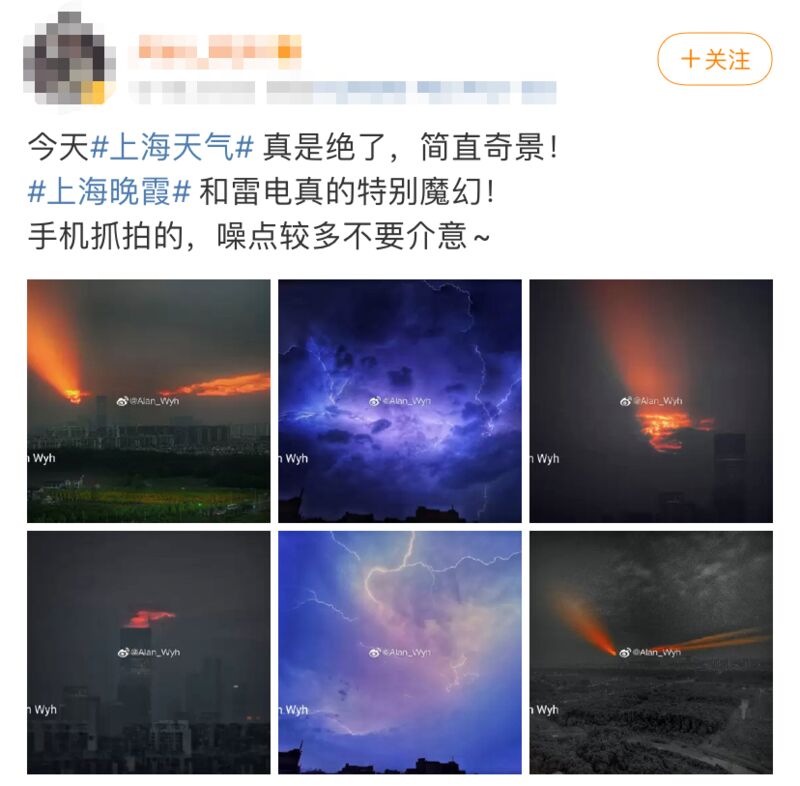Open the pixelated user avatar

pyautogui.click(x=69, y=59)
